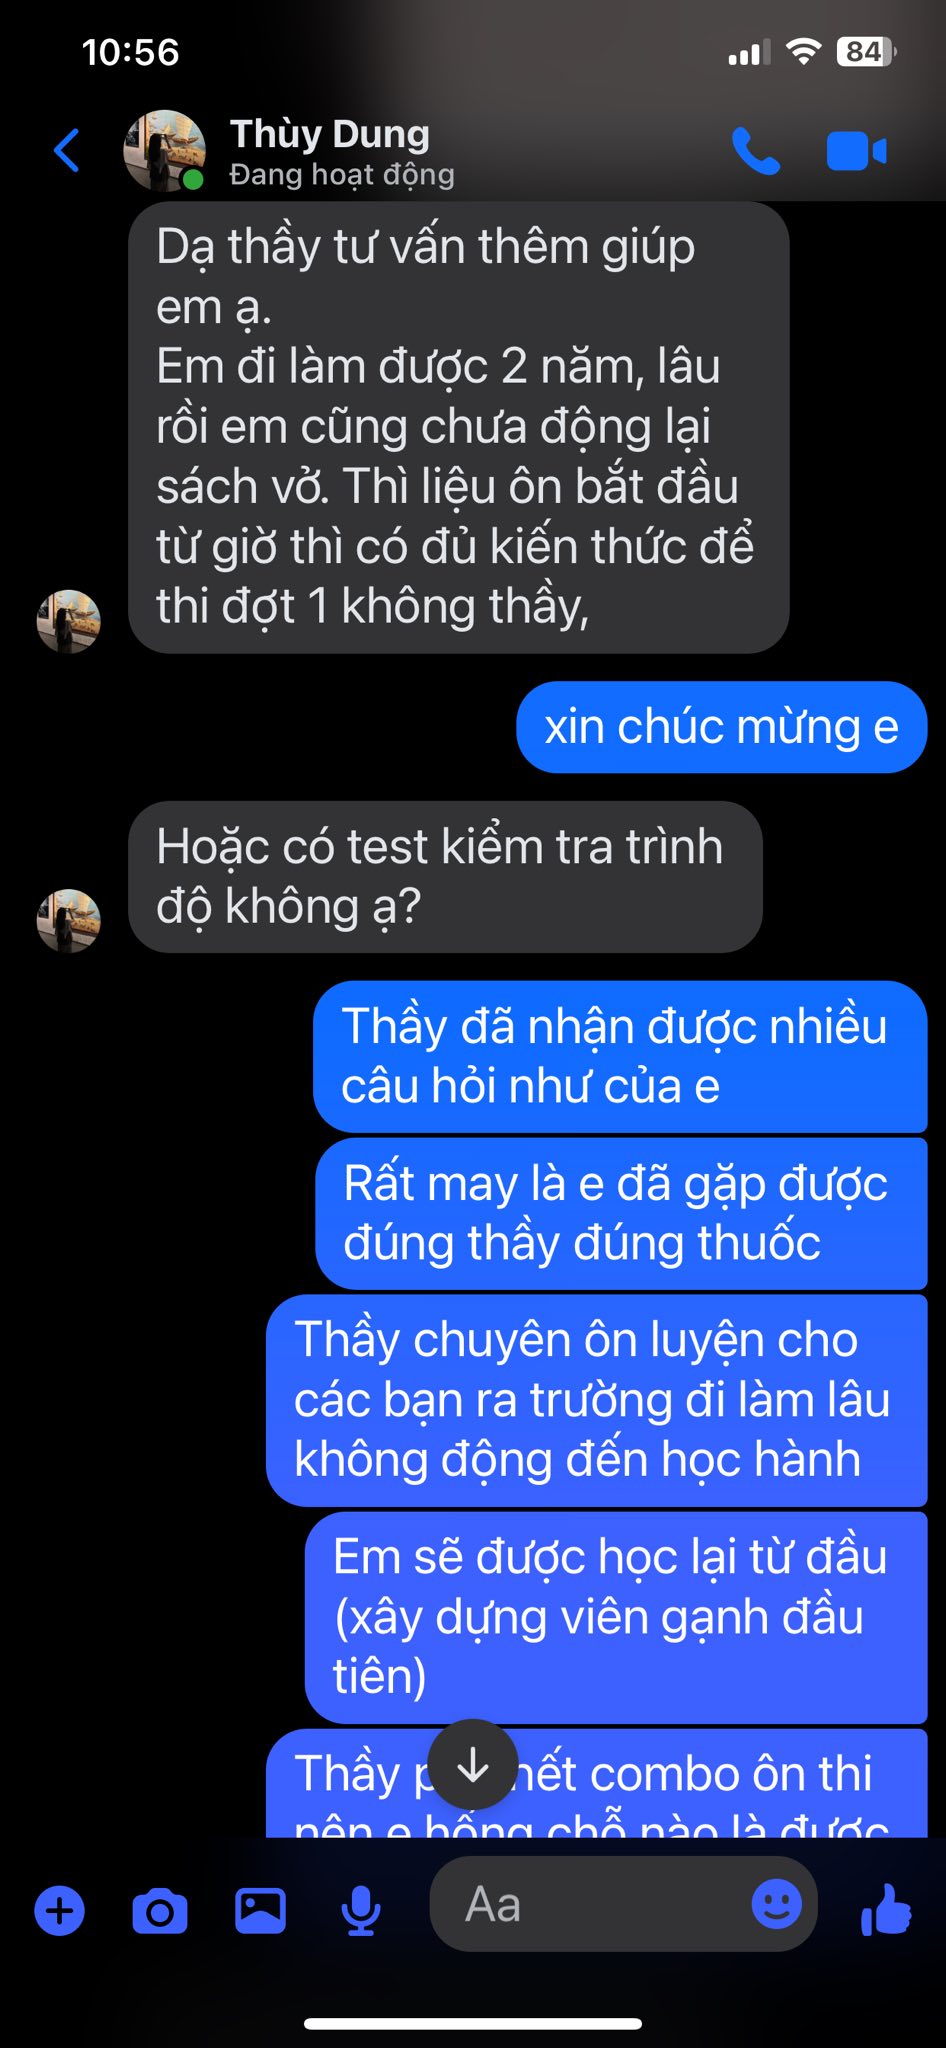
Task: Start a voice call with Thùy Dung
Action: tap(755, 151)
